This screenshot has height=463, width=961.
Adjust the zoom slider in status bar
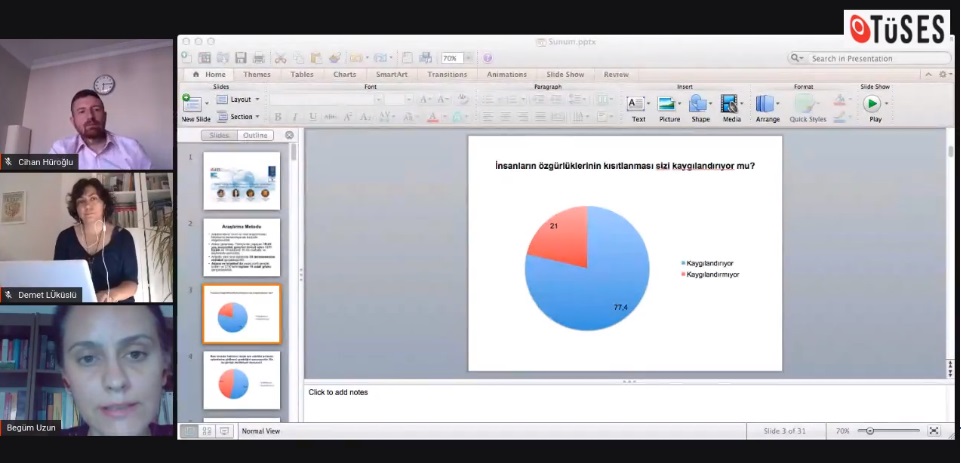coord(871,431)
